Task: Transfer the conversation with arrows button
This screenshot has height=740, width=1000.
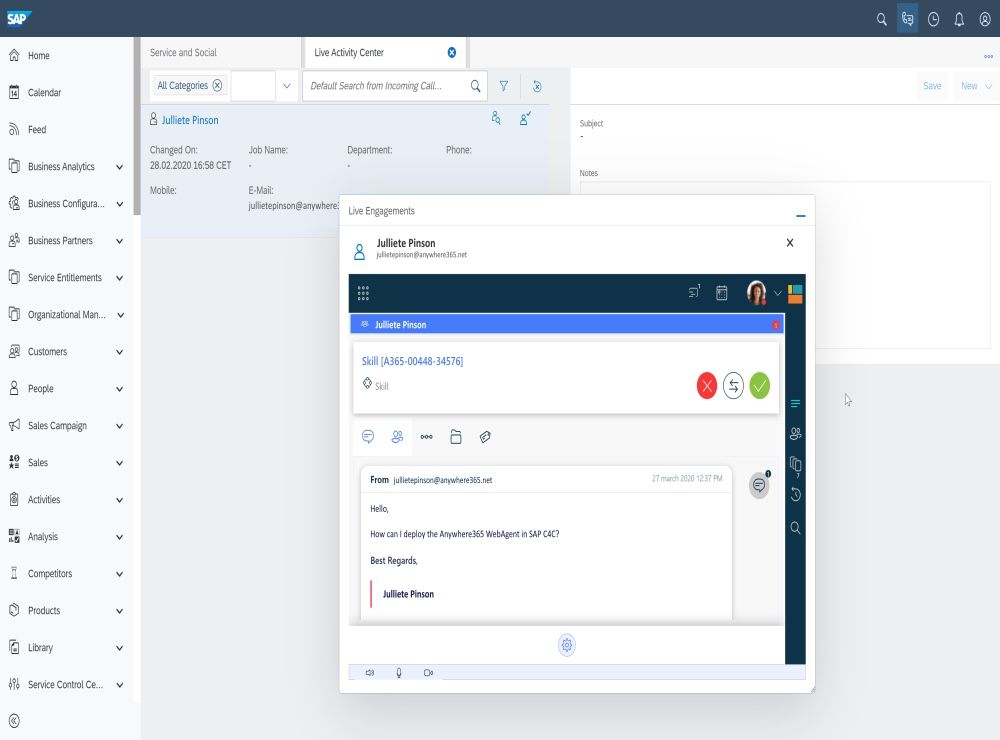Action: (x=733, y=385)
